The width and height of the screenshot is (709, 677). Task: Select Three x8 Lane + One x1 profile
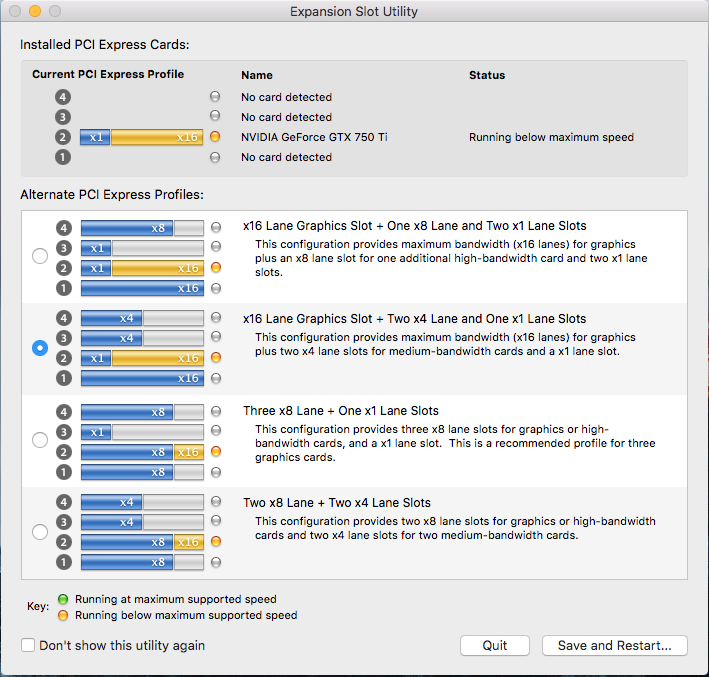click(40, 440)
